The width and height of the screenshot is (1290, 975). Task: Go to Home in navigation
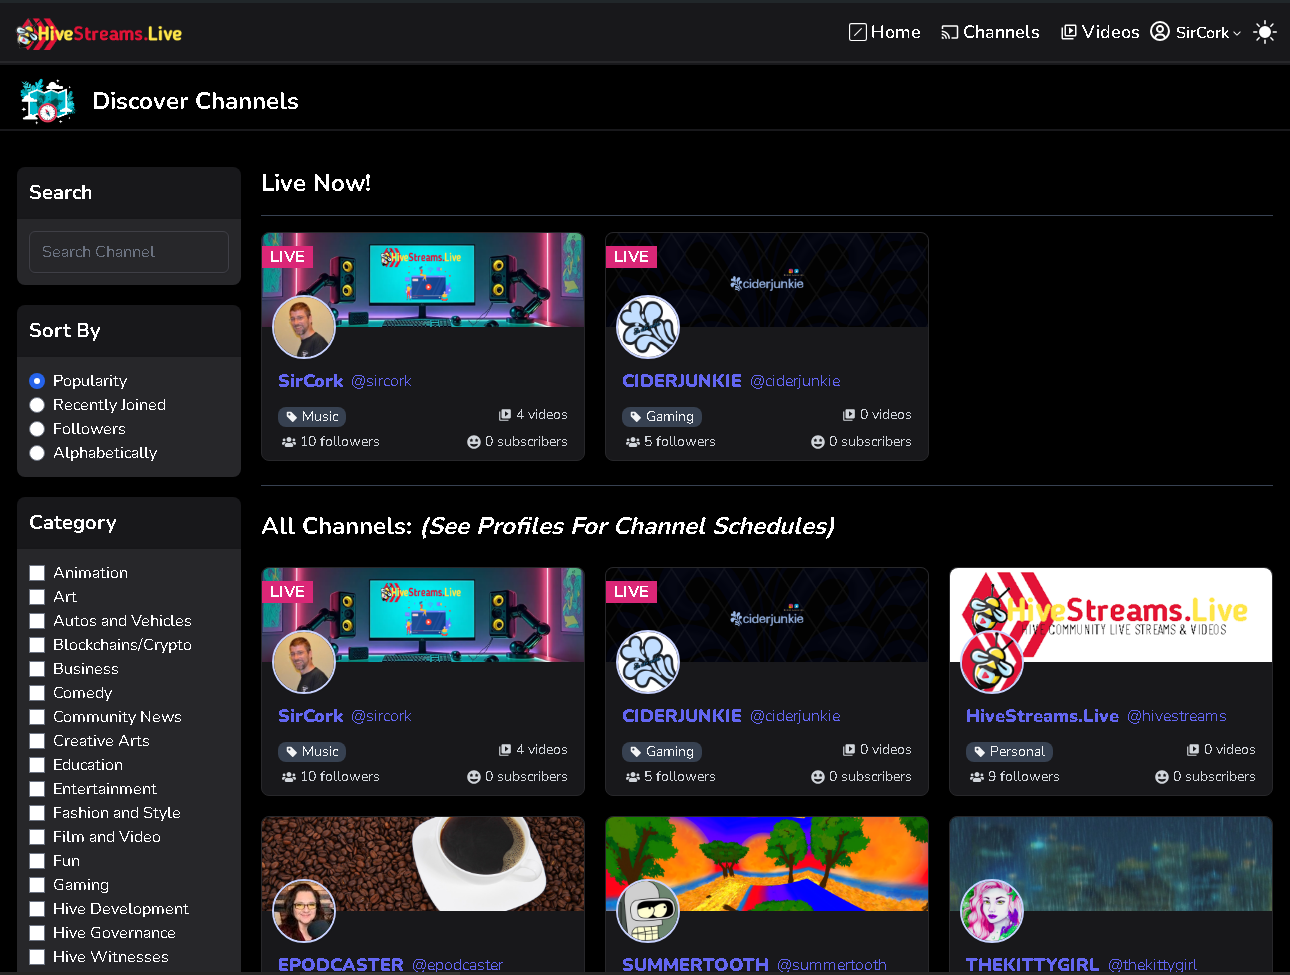pyautogui.click(x=885, y=32)
